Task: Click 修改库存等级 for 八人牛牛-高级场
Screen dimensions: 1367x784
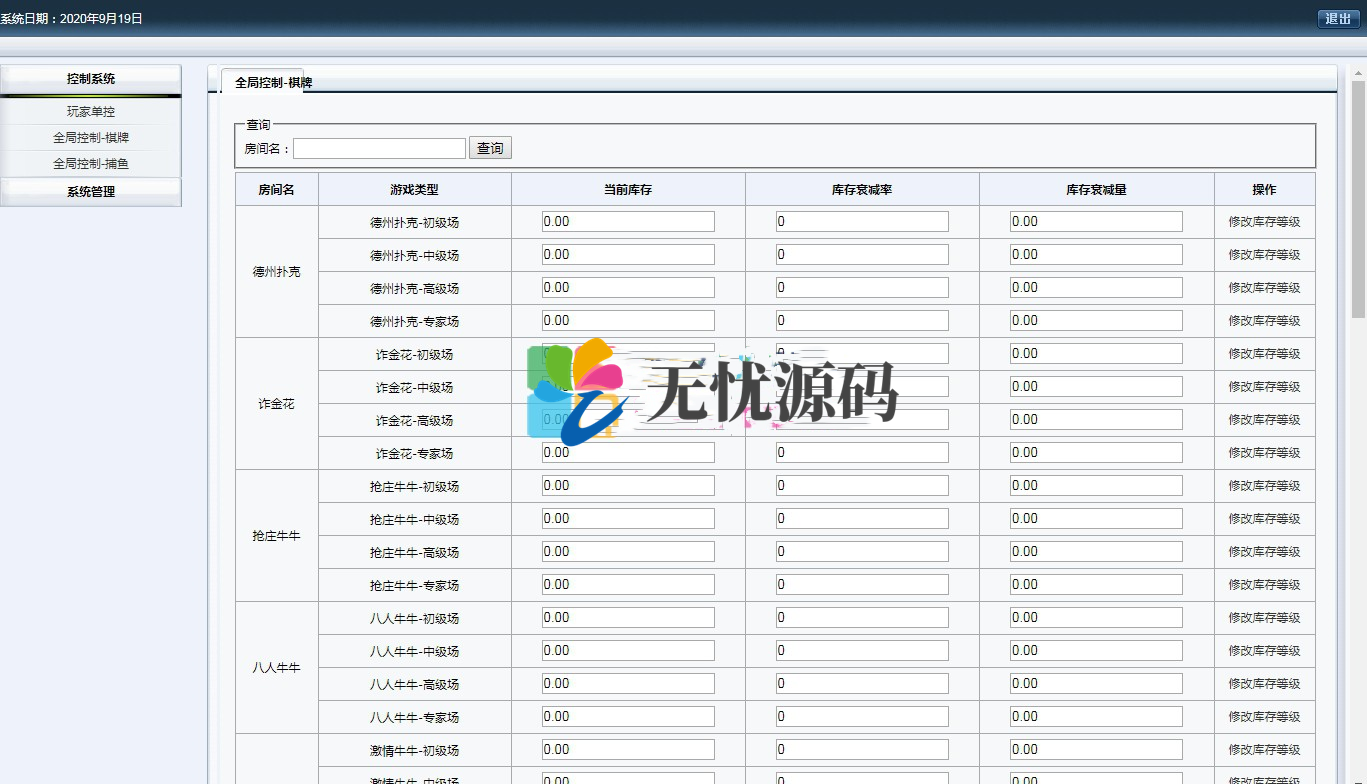Action: (x=1264, y=683)
